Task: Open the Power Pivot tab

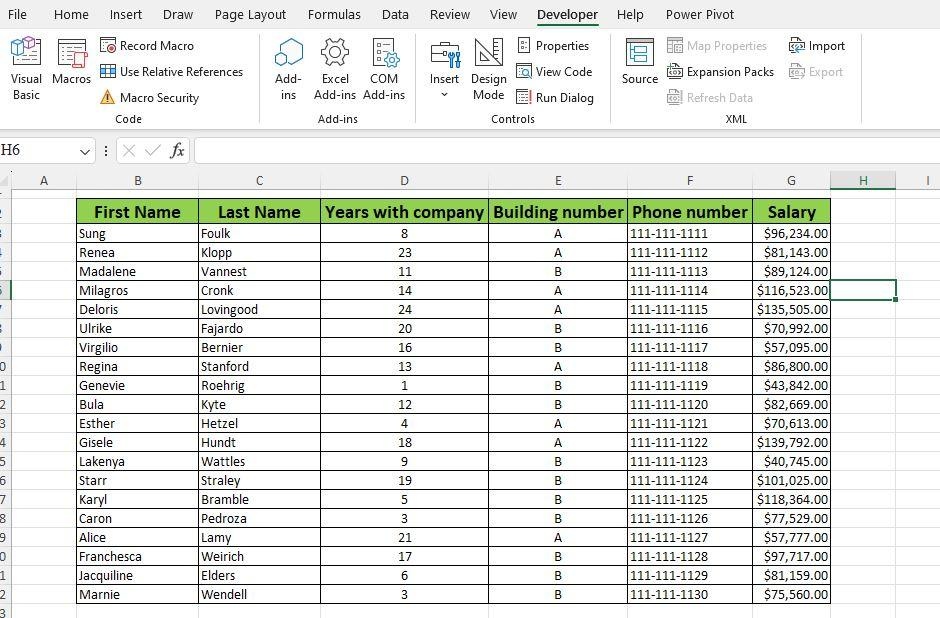Action: (x=700, y=14)
